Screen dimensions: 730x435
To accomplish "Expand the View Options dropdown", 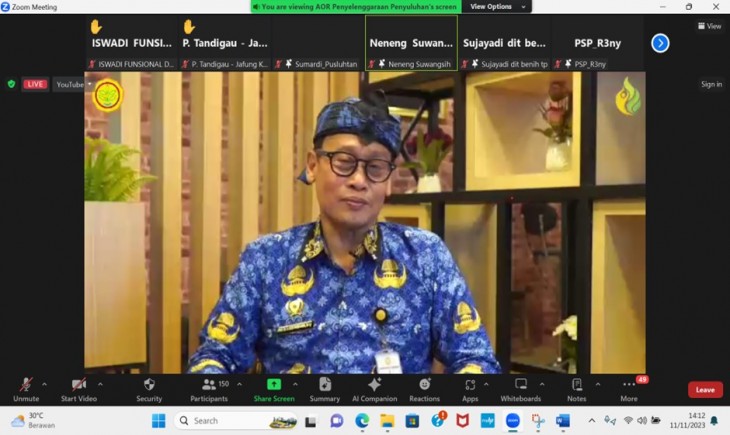I will point(497,7).
